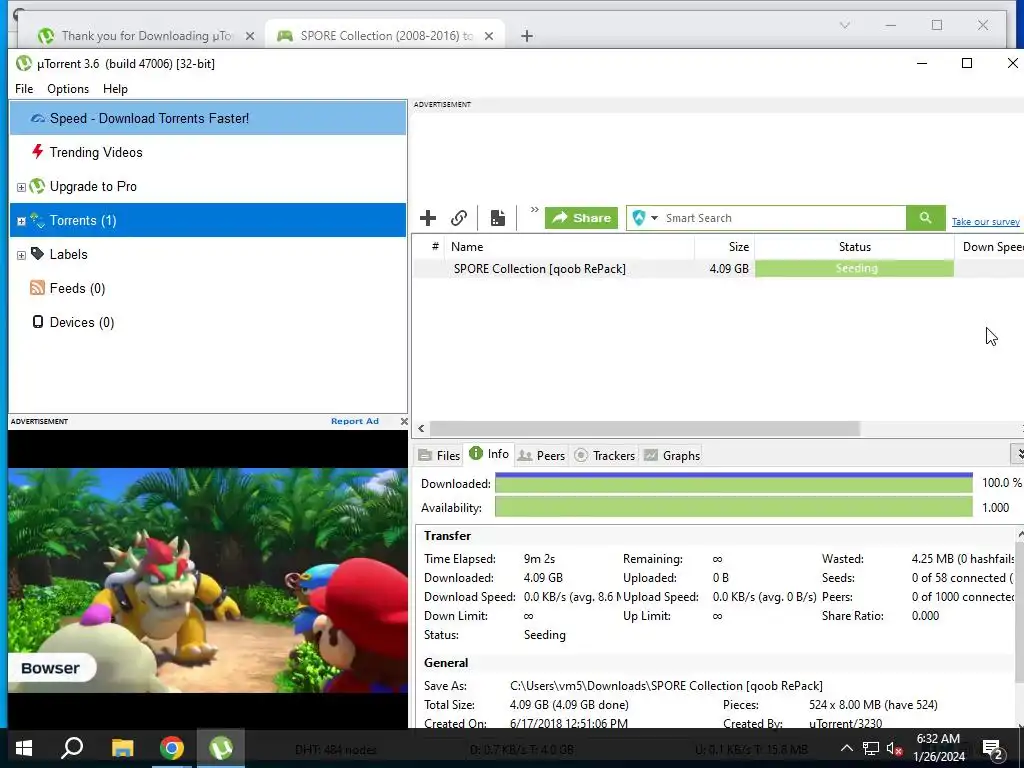This screenshot has width=1024, height=768.
Task: Switch to the Files tab
Action: [439, 455]
